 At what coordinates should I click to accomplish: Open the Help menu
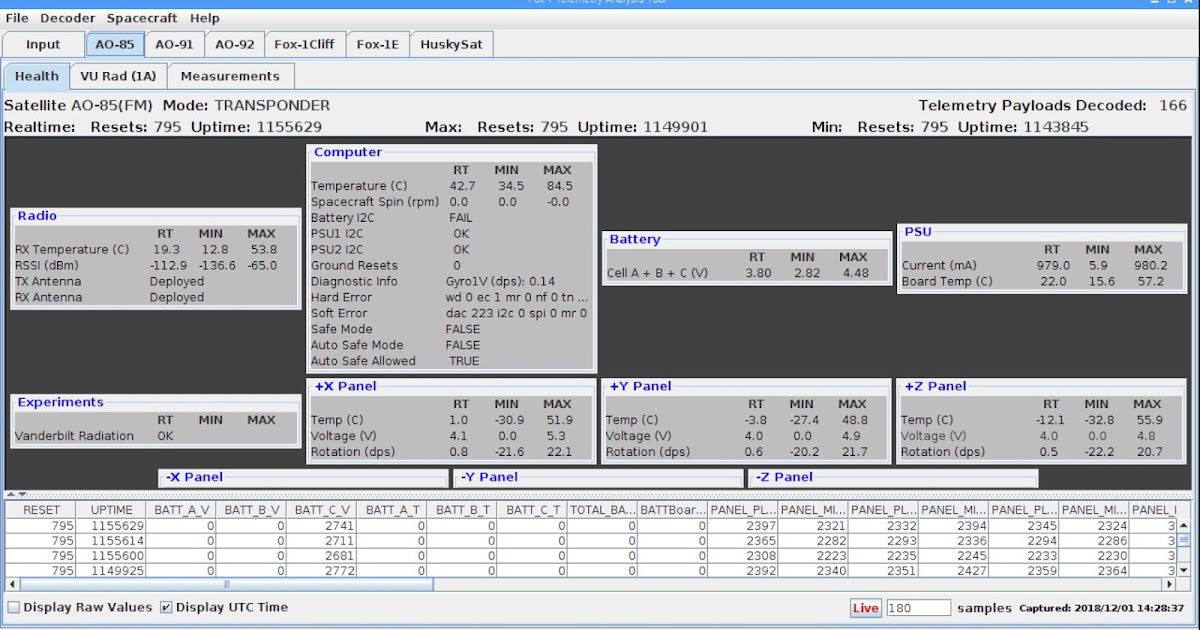pos(205,17)
